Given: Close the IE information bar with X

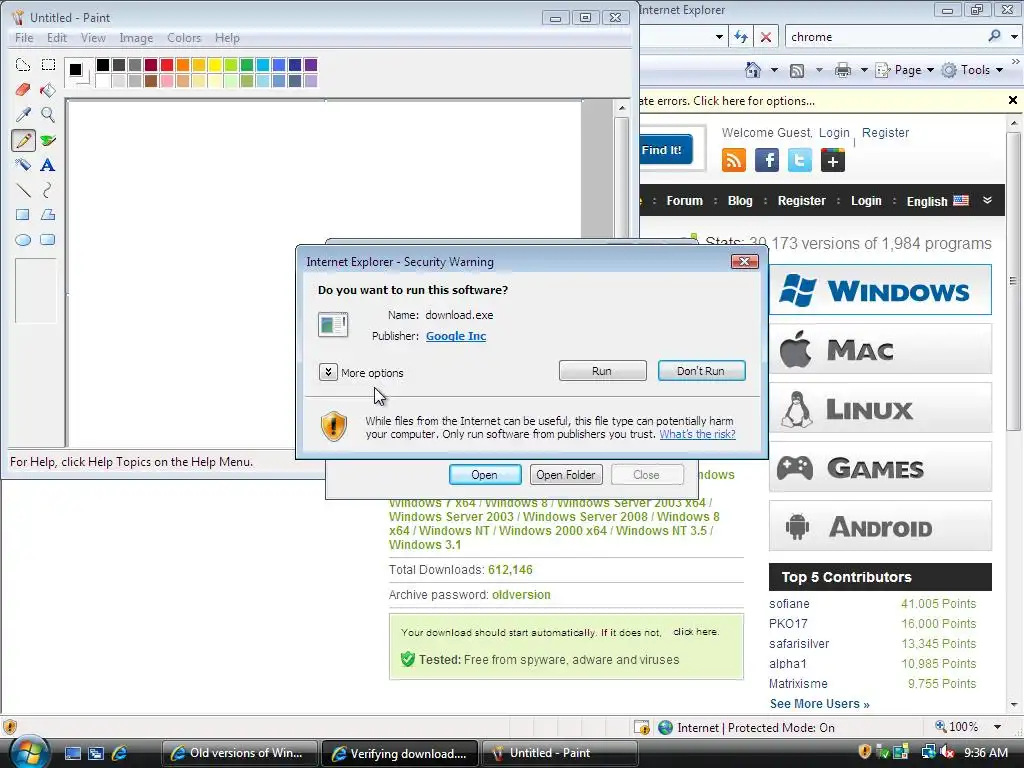Looking at the screenshot, I should [1013, 100].
